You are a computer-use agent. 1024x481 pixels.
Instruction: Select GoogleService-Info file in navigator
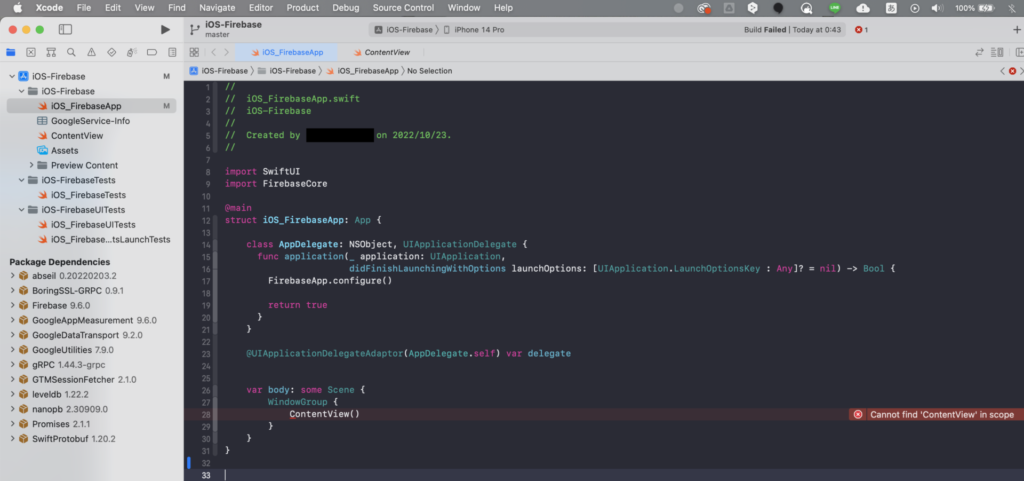tap(90, 121)
